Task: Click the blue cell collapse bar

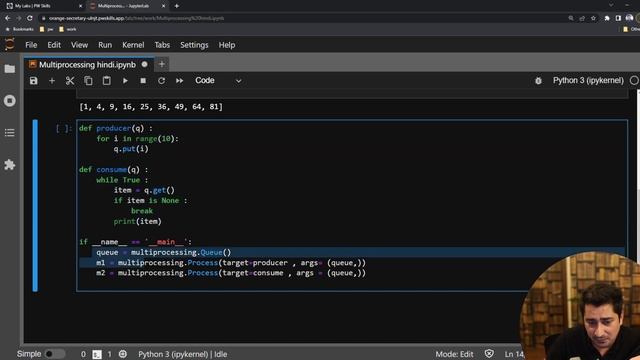Action: pos(35,205)
